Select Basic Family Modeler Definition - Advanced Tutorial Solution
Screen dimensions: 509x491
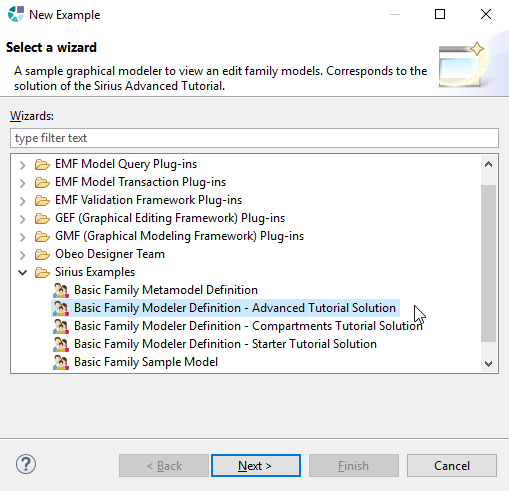(x=235, y=308)
